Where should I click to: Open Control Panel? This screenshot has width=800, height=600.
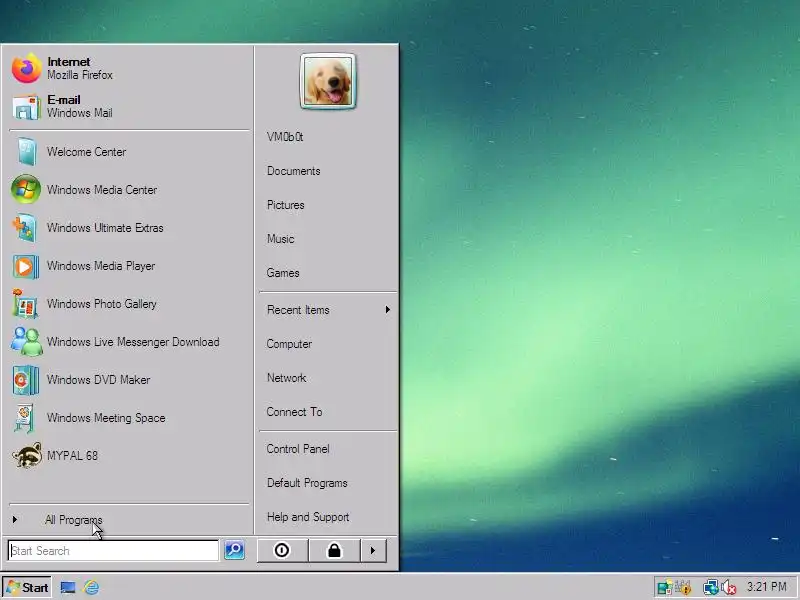click(x=298, y=449)
